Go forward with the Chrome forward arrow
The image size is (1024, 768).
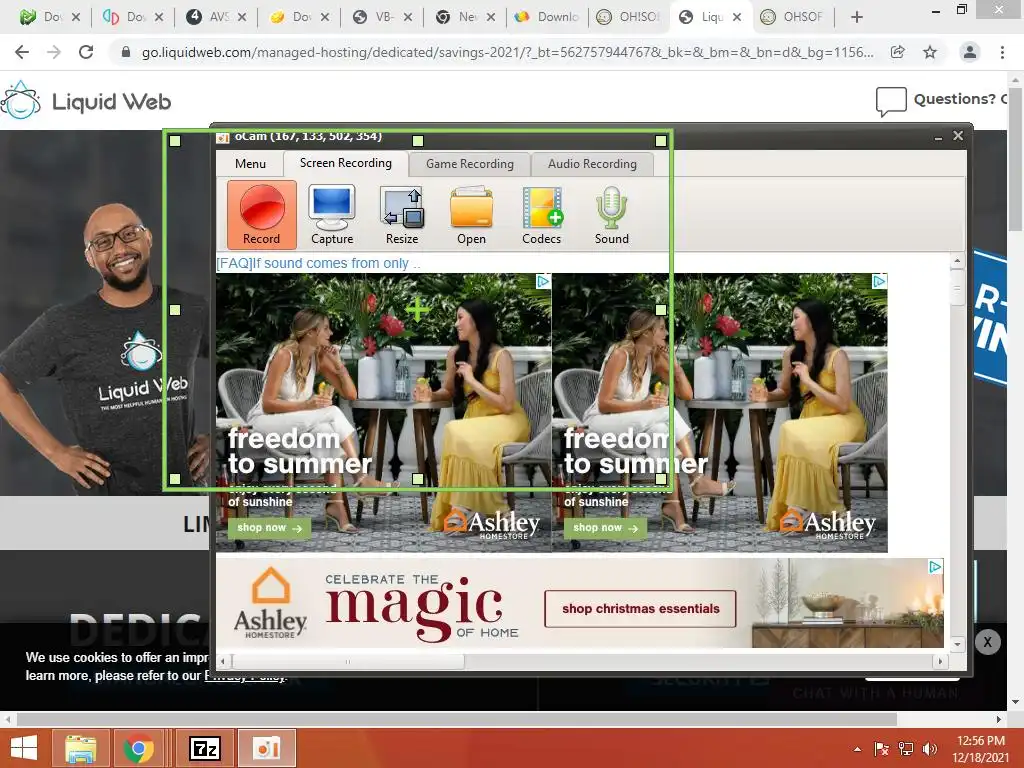click(x=54, y=52)
